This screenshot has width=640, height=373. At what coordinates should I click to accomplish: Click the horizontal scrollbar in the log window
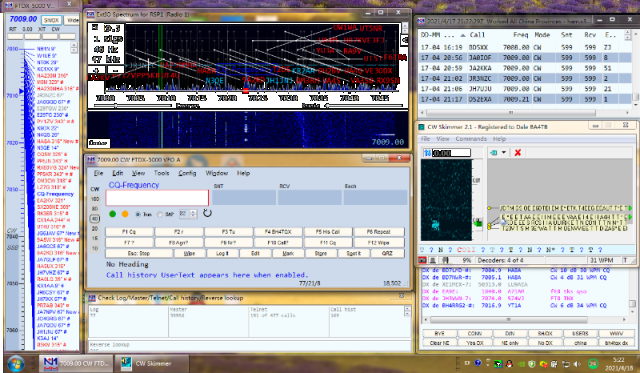[510, 113]
